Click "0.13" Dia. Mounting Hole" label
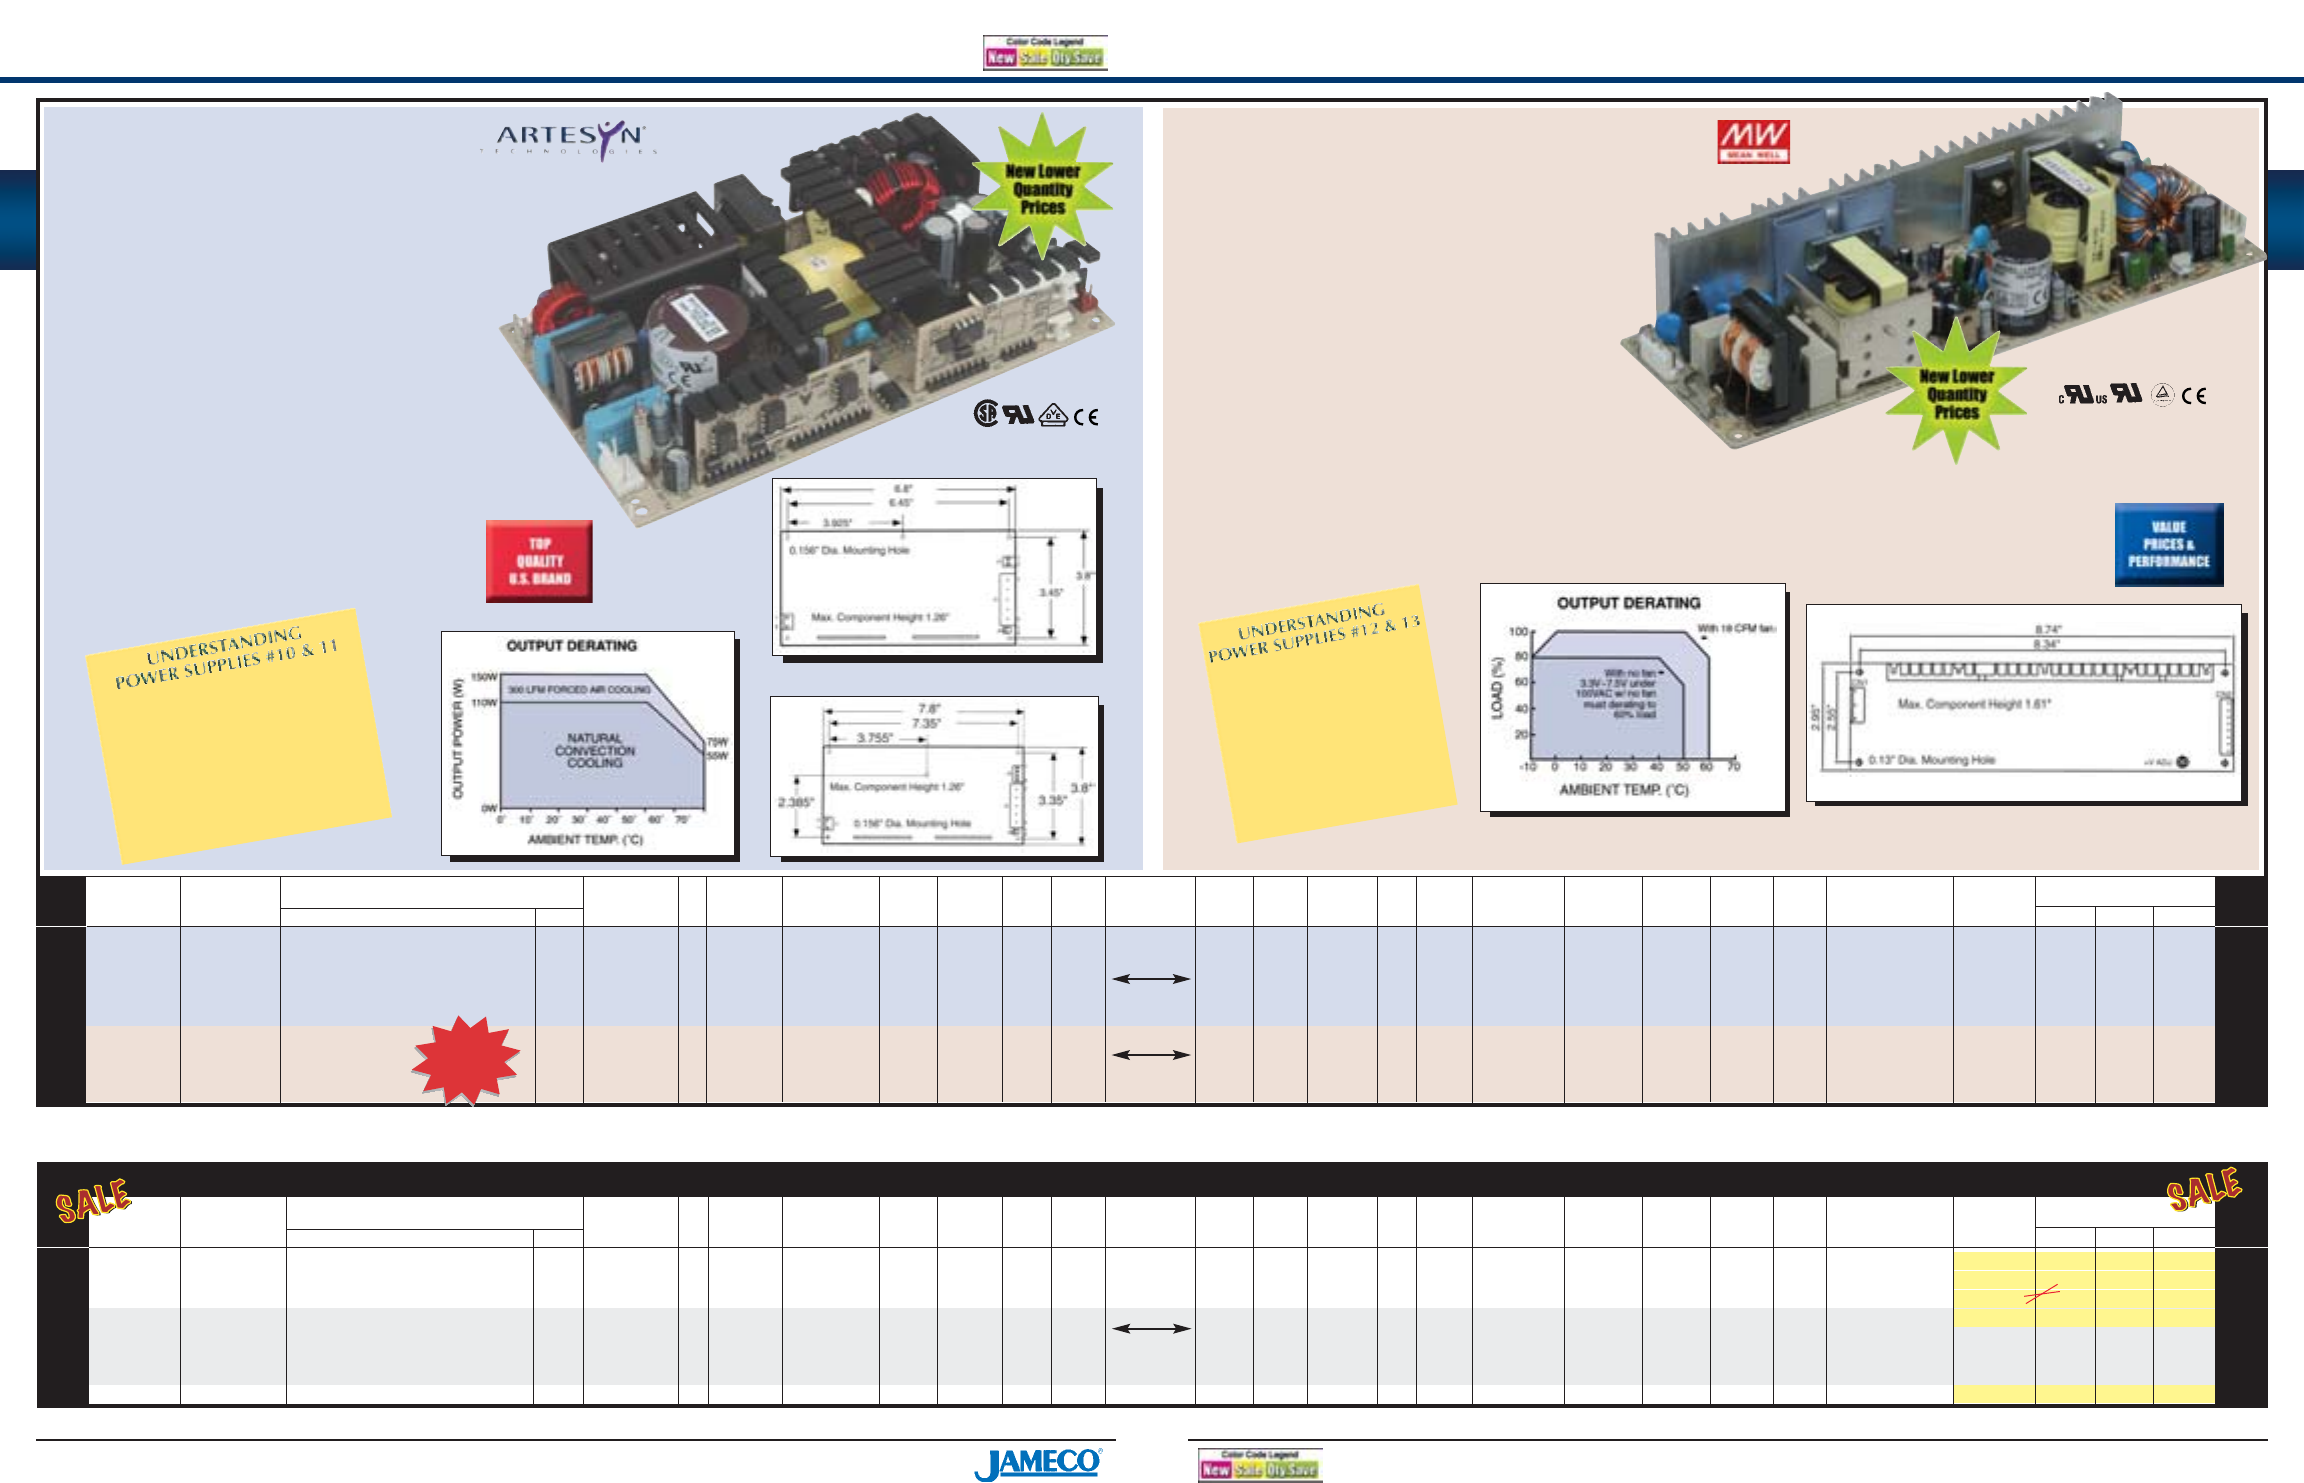The width and height of the screenshot is (2304, 1483). [1931, 760]
